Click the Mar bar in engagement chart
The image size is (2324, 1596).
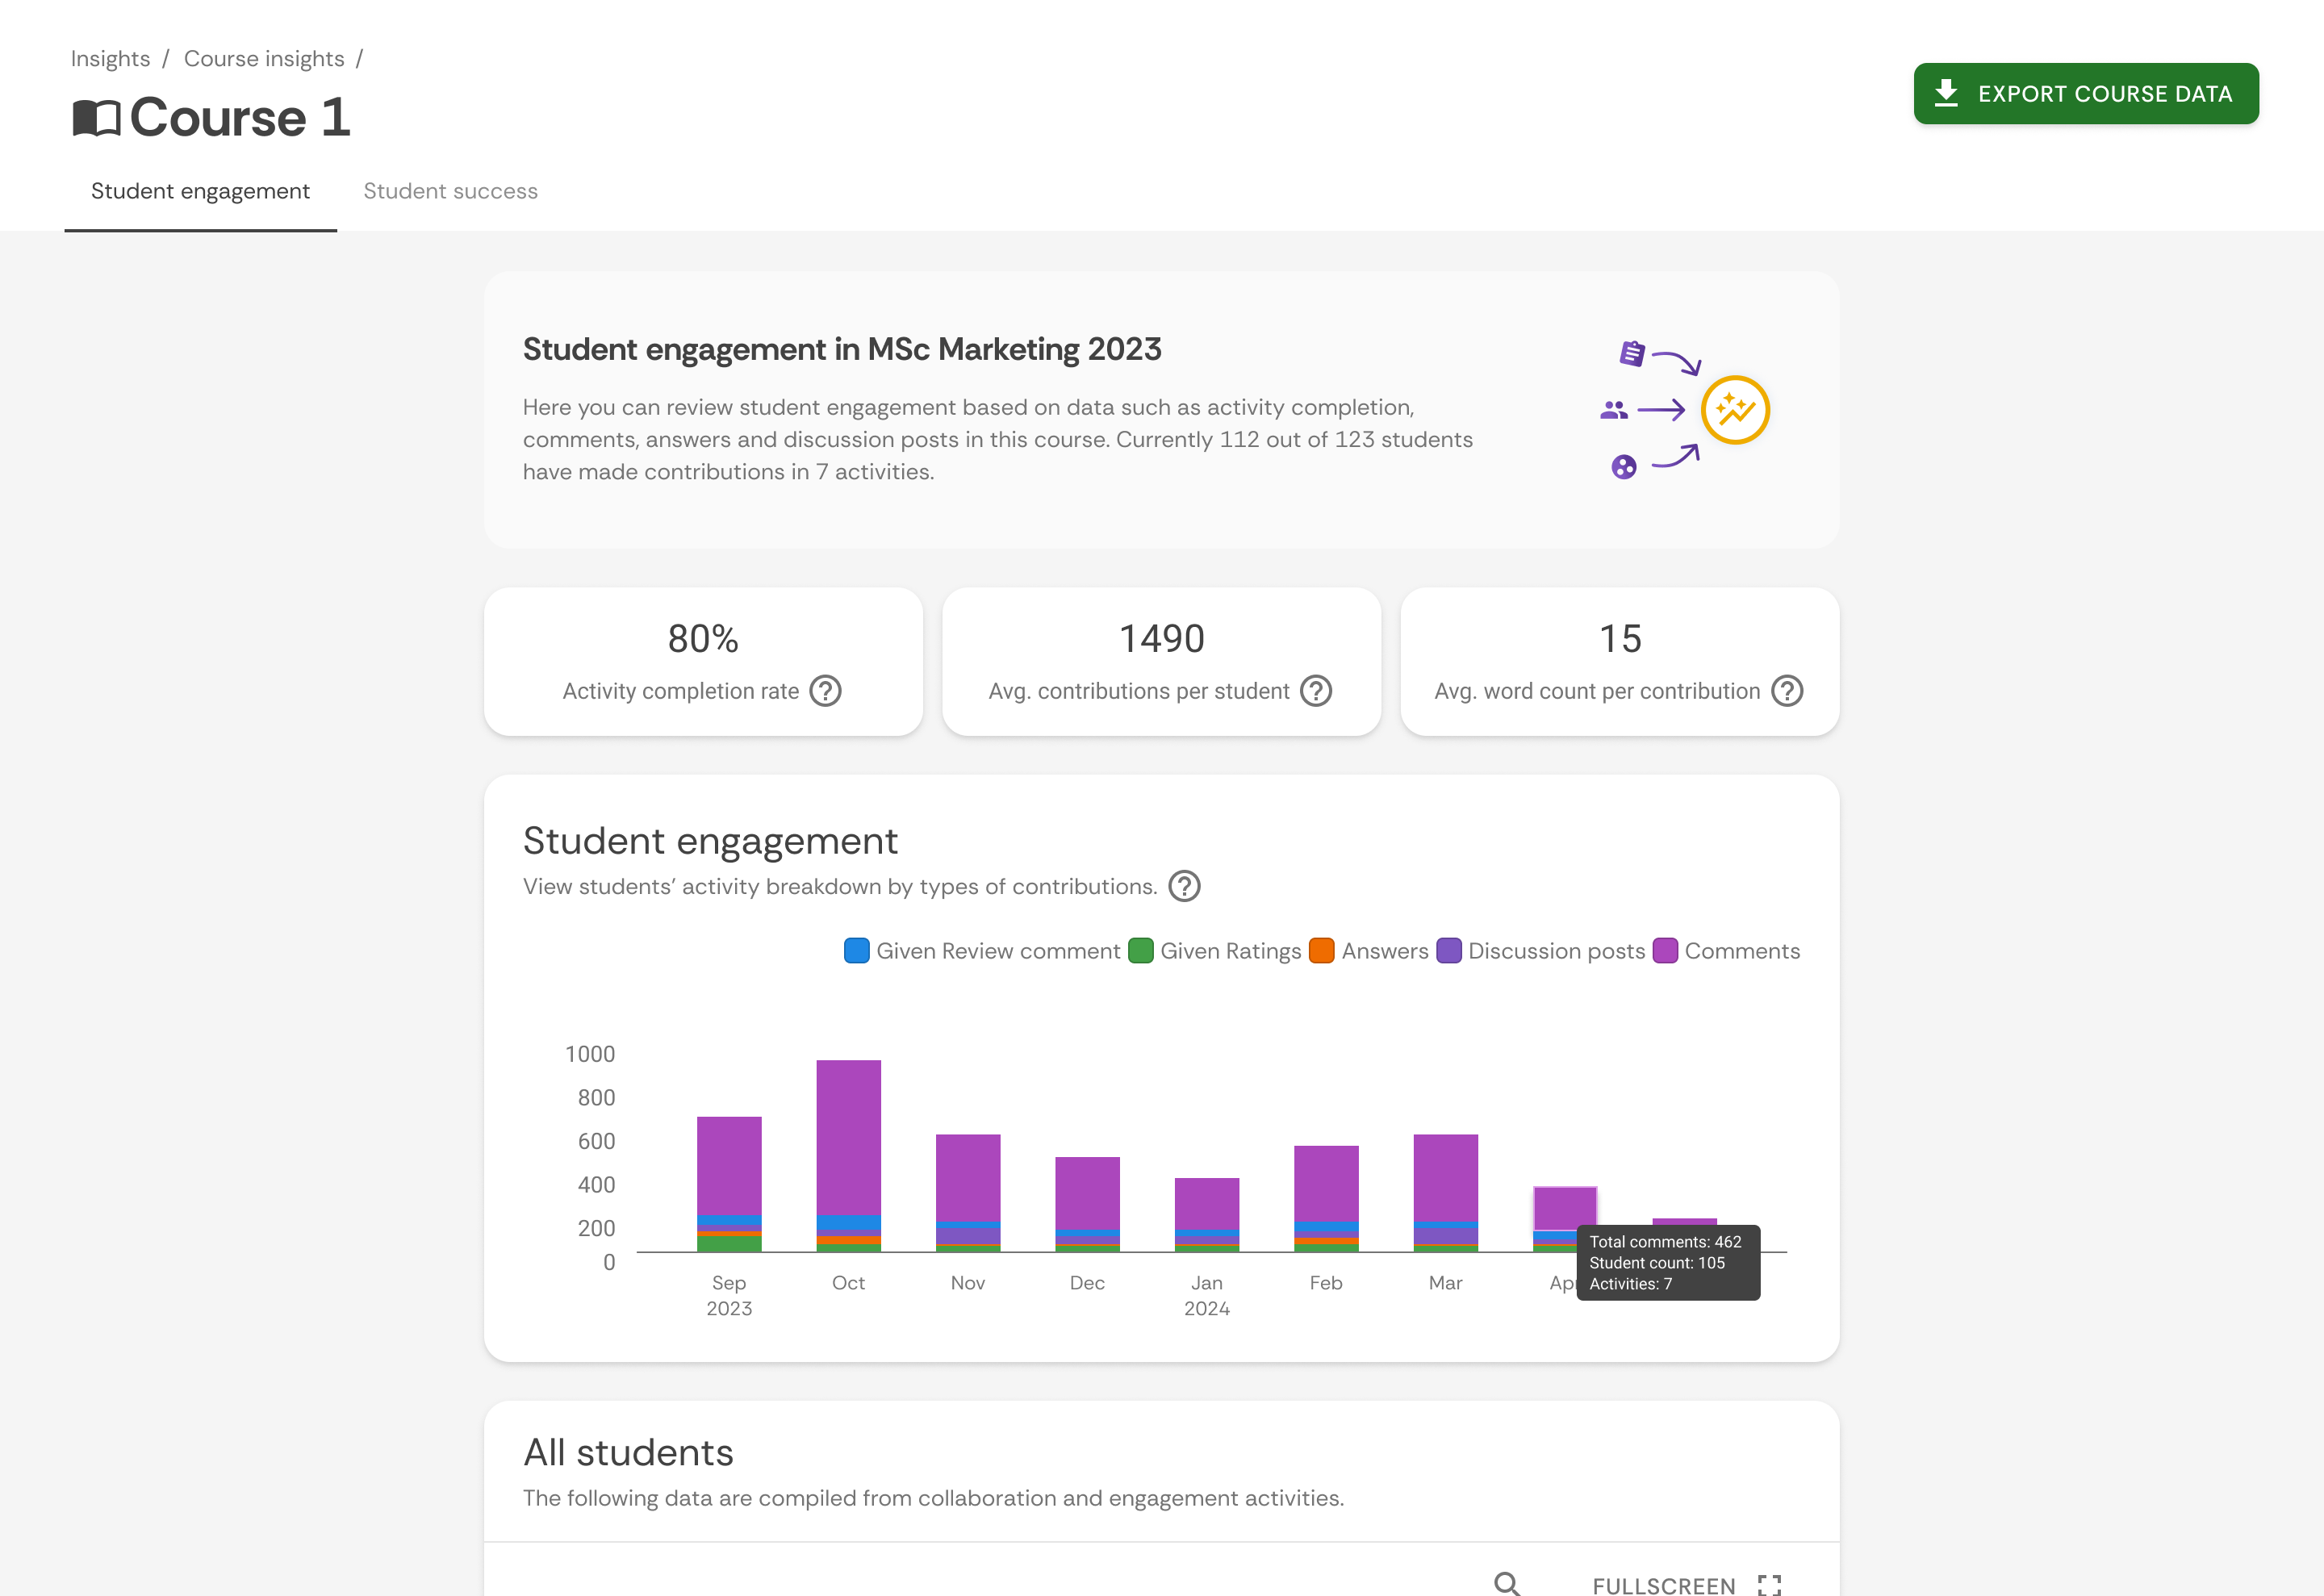pyautogui.click(x=1445, y=1192)
